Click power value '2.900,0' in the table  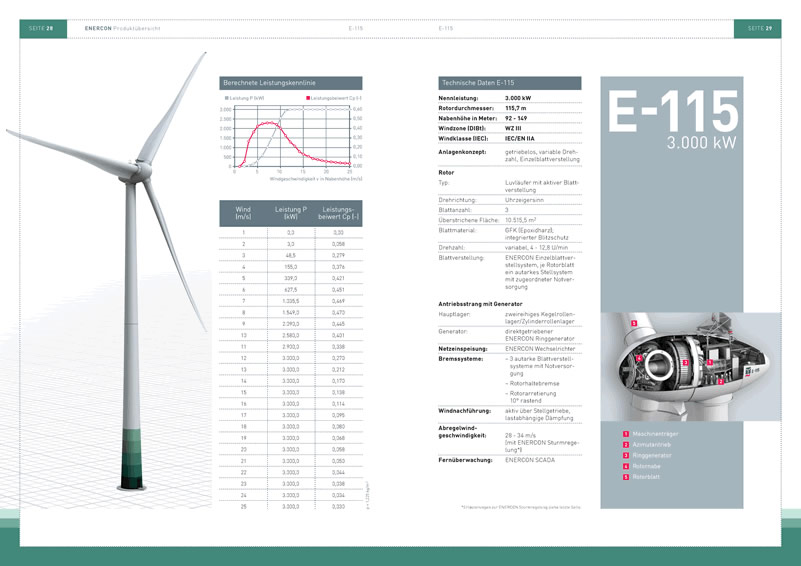[x=291, y=347]
